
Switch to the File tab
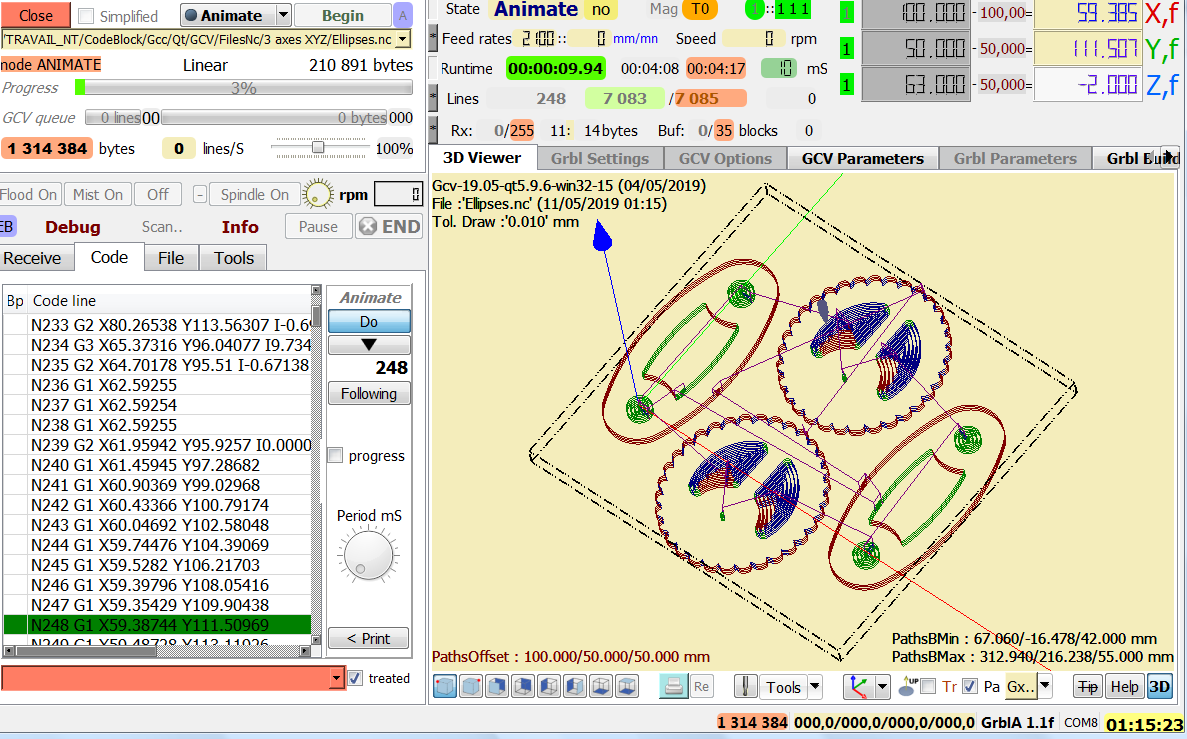coord(171,258)
